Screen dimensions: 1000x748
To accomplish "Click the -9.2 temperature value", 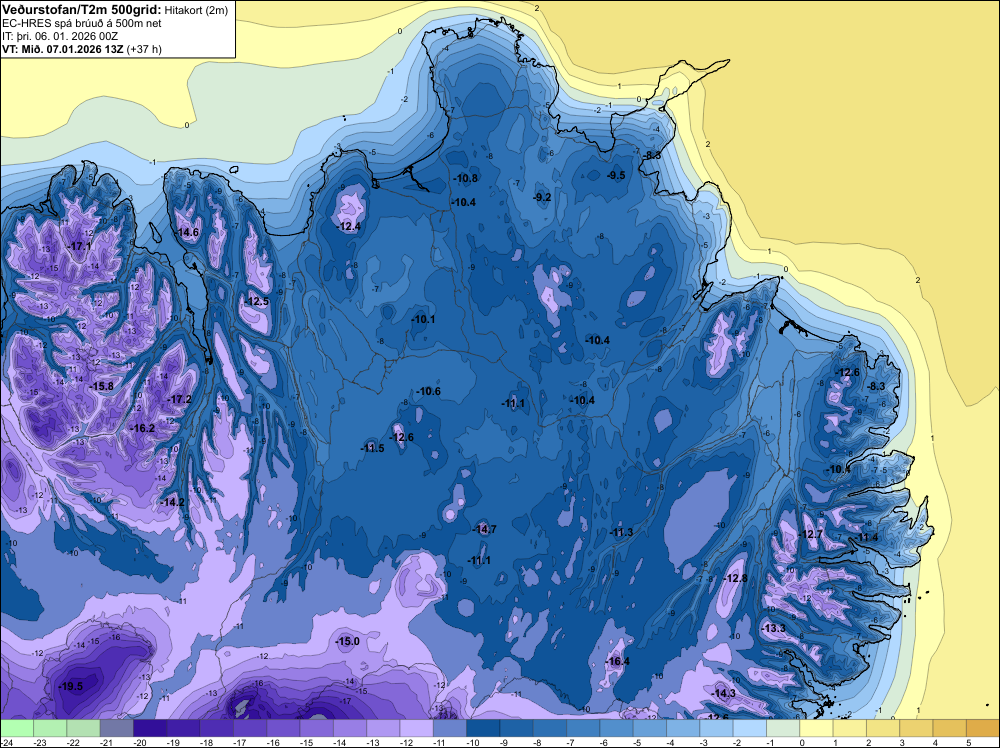I will coord(542,197).
